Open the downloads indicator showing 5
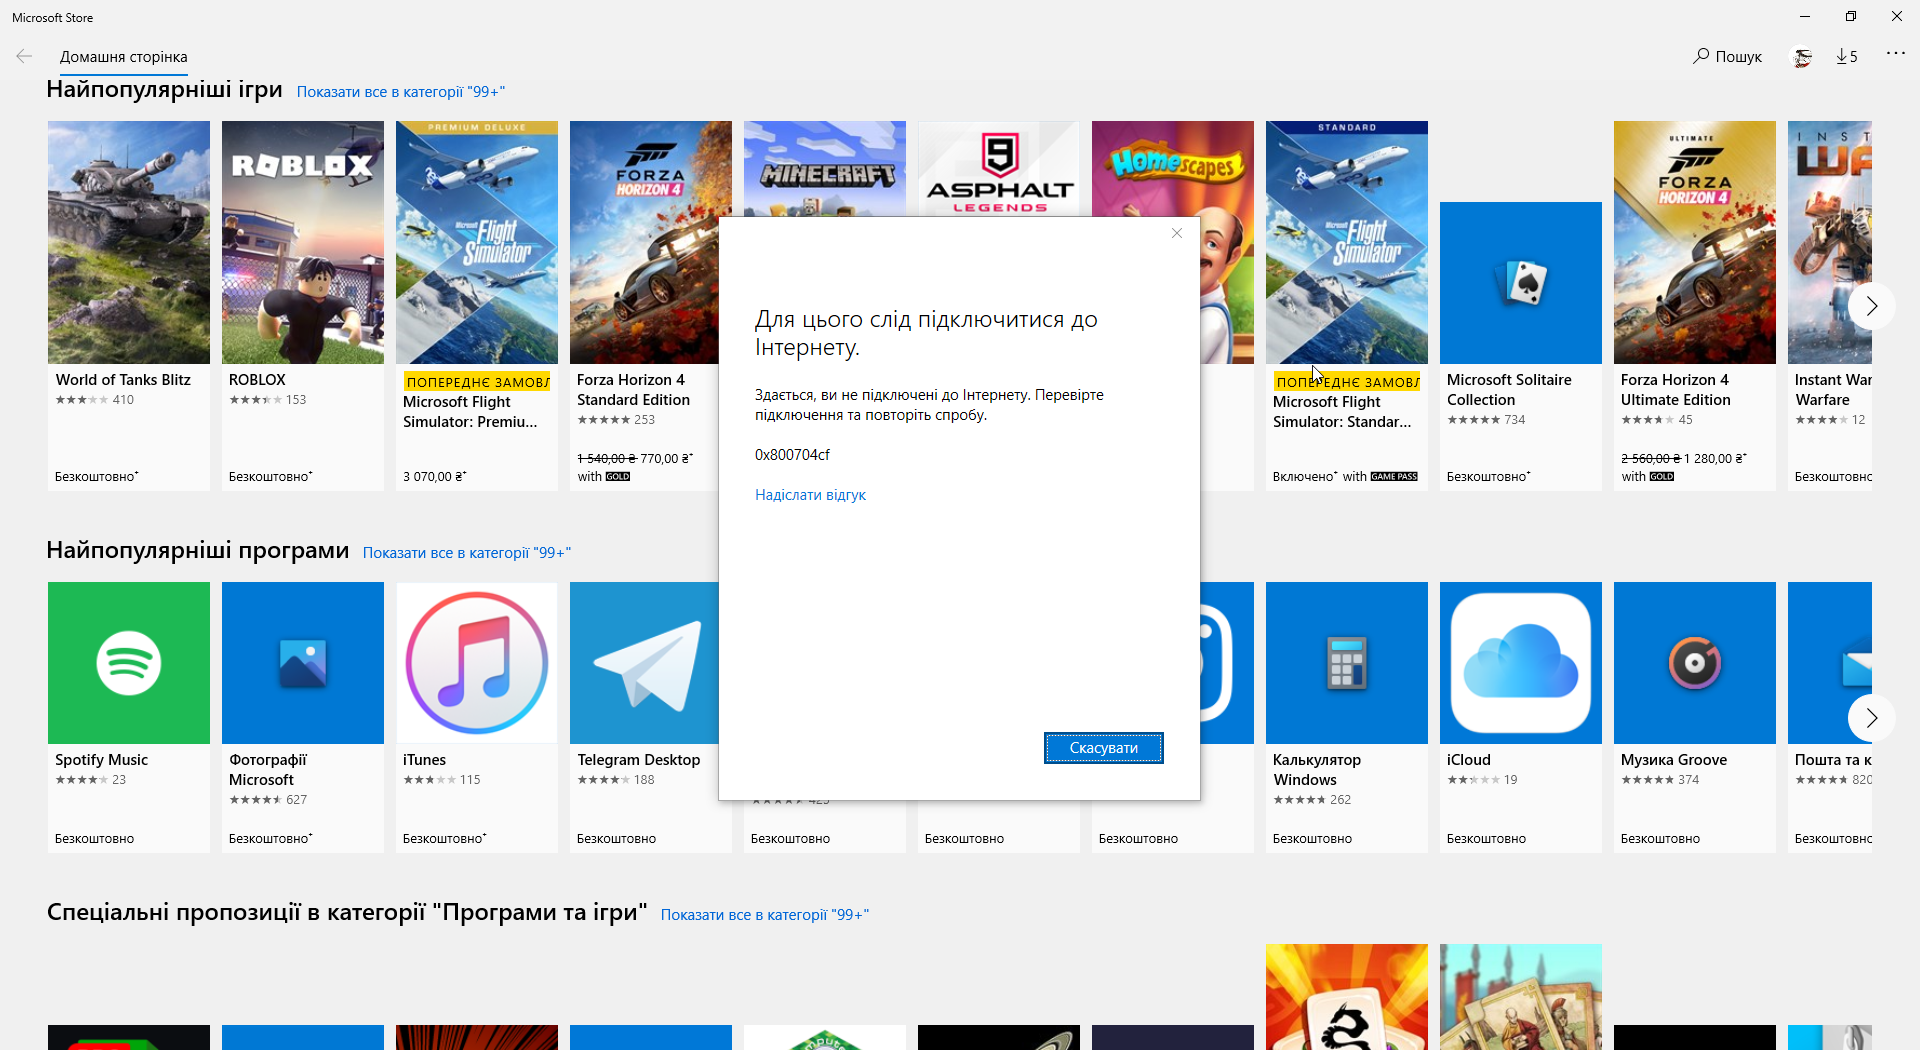The height and width of the screenshot is (1050, 1920). [x=1847, y=56]
